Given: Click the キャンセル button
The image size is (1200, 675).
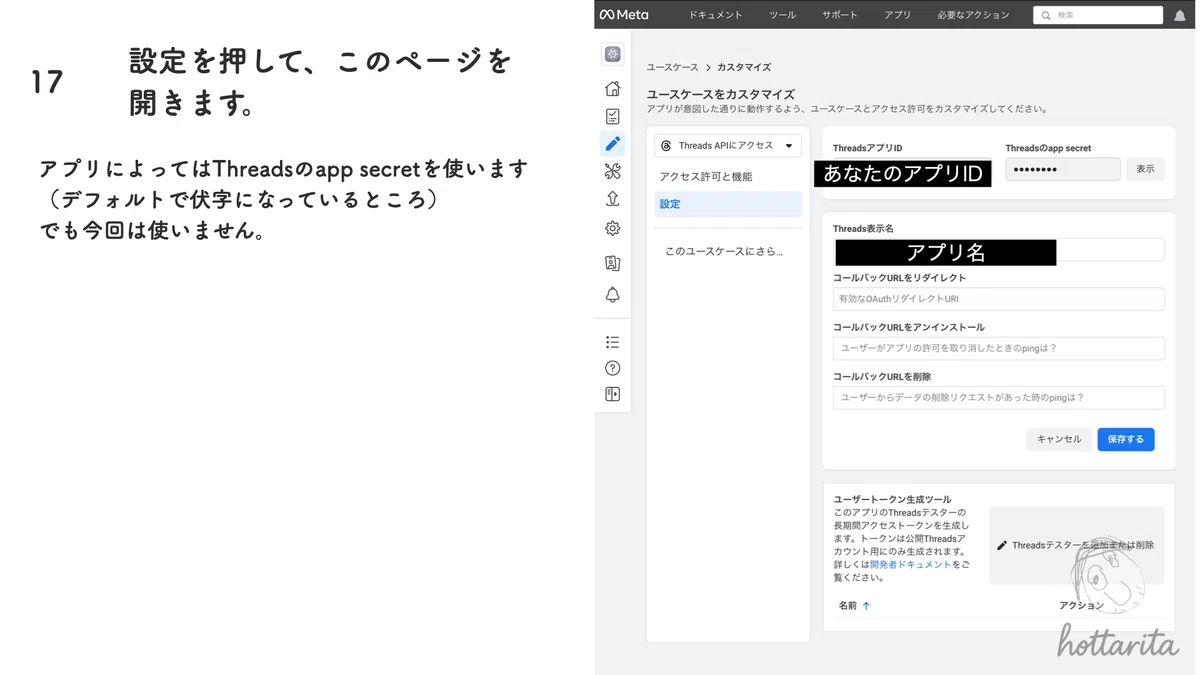Looking at the screenshot, I should coord(1059,439).
